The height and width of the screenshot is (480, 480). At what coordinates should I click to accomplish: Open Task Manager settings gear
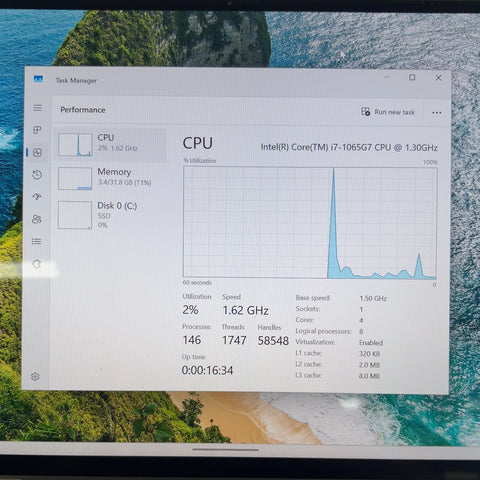coord(35,377)
